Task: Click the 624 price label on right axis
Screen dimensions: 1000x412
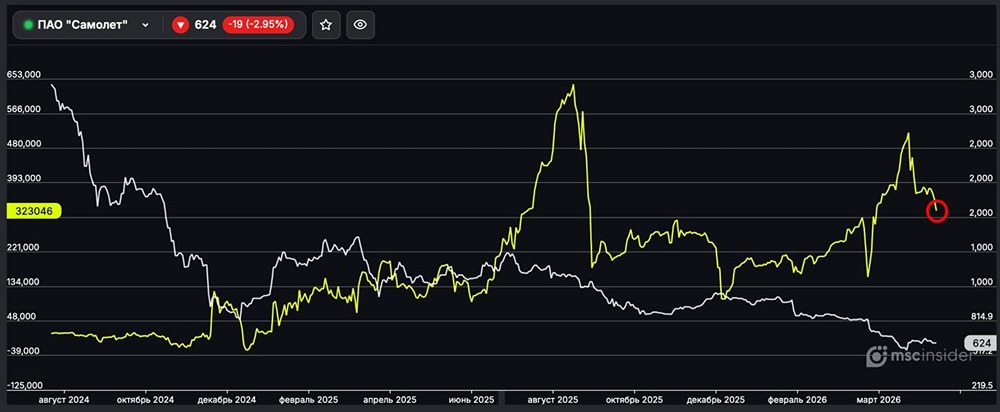Action: pyautogui.click(x=981, y=344)
